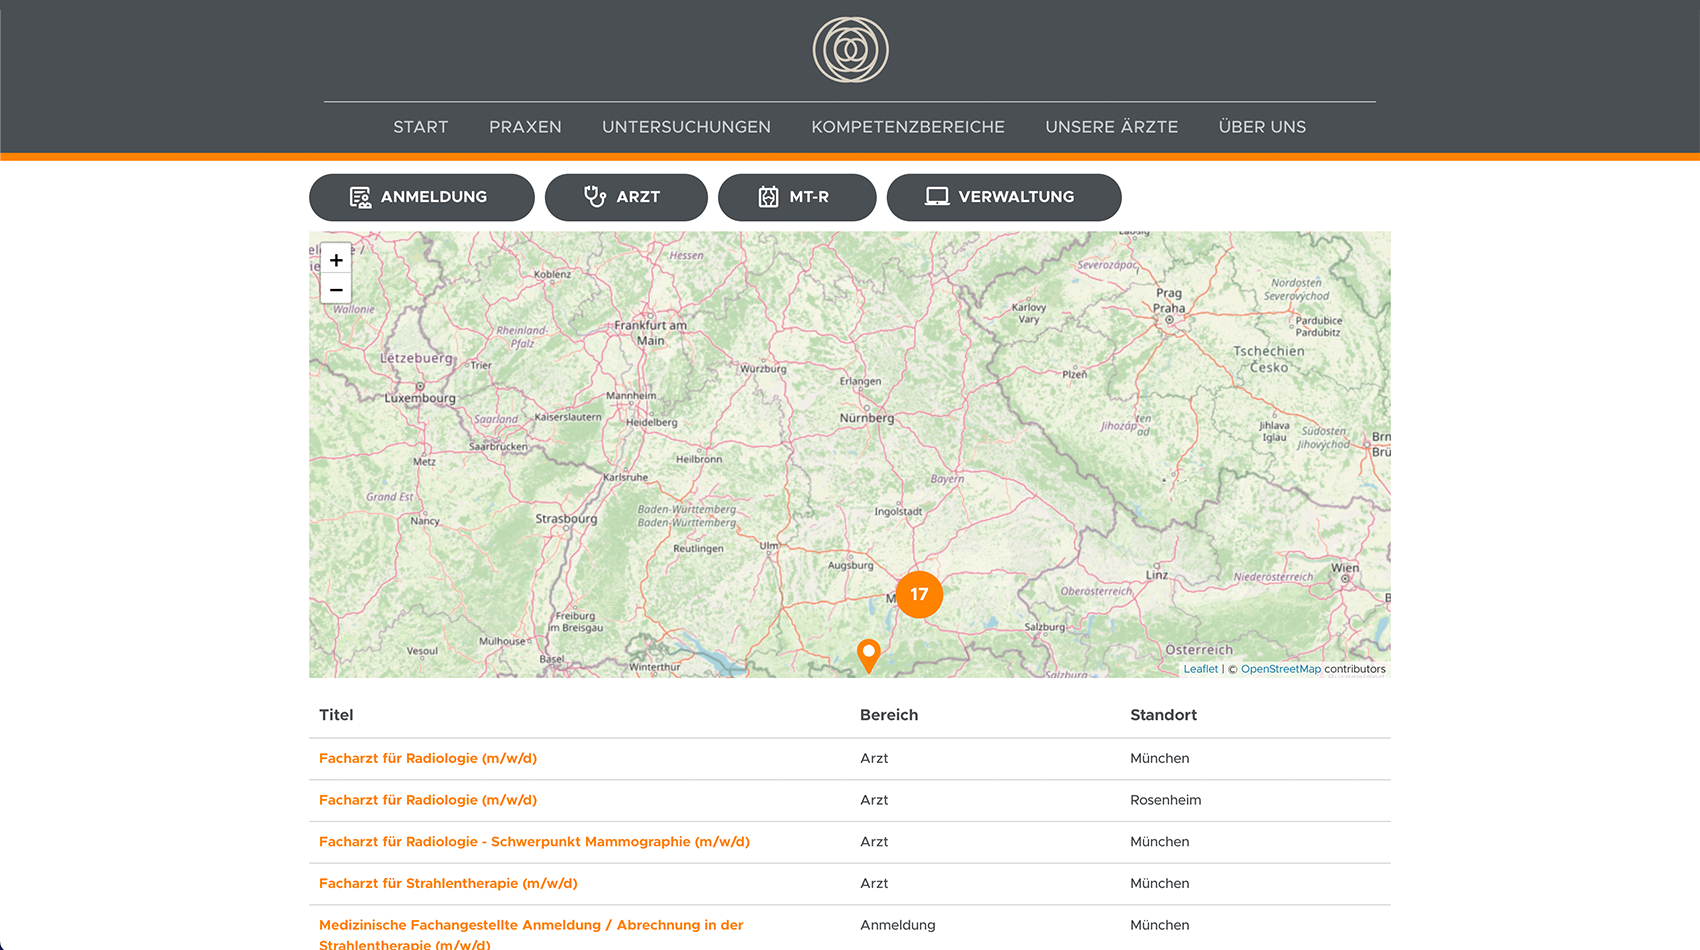Select the MT-R job filter
Viewport: 1700px width, 950px height.
click(797, 197)
